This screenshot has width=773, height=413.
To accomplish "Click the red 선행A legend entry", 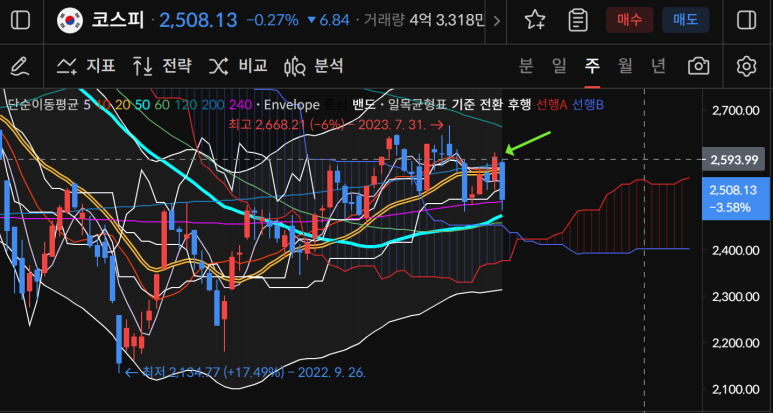I will click(552, 104).
